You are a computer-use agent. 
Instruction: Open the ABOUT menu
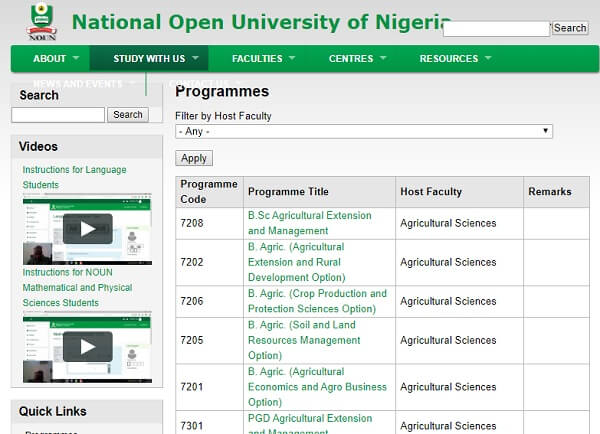(50, 59)
